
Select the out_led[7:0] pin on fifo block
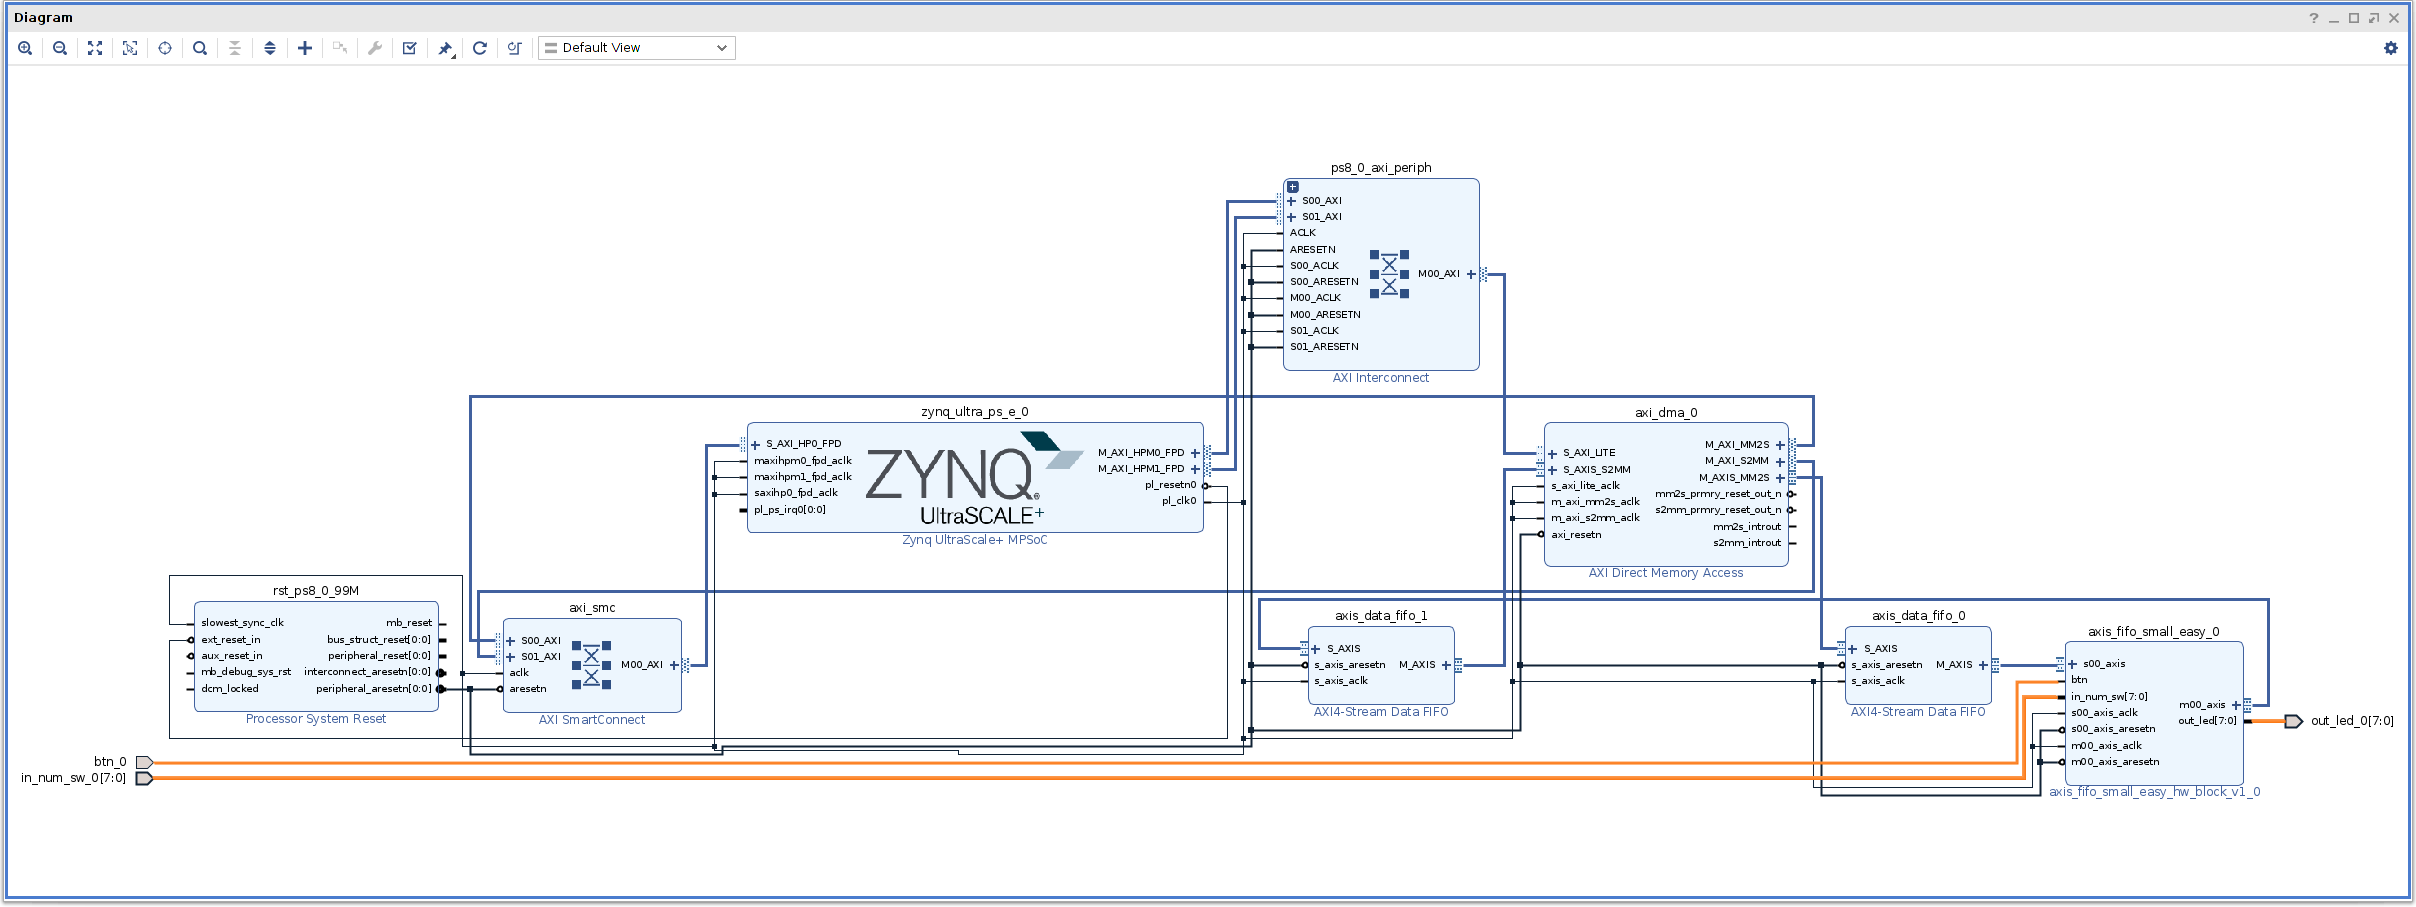(x=2207, y=721)
